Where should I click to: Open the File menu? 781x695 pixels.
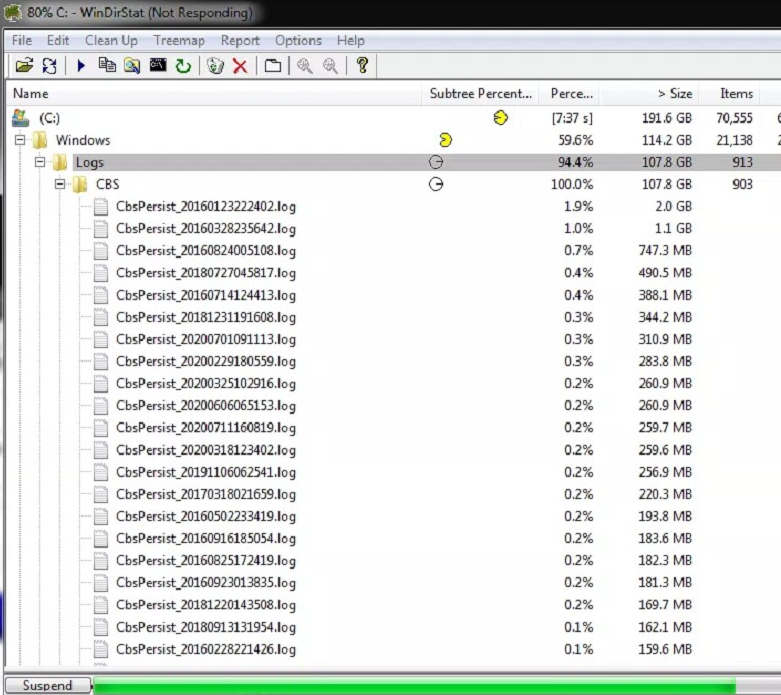tap(22, 40)
